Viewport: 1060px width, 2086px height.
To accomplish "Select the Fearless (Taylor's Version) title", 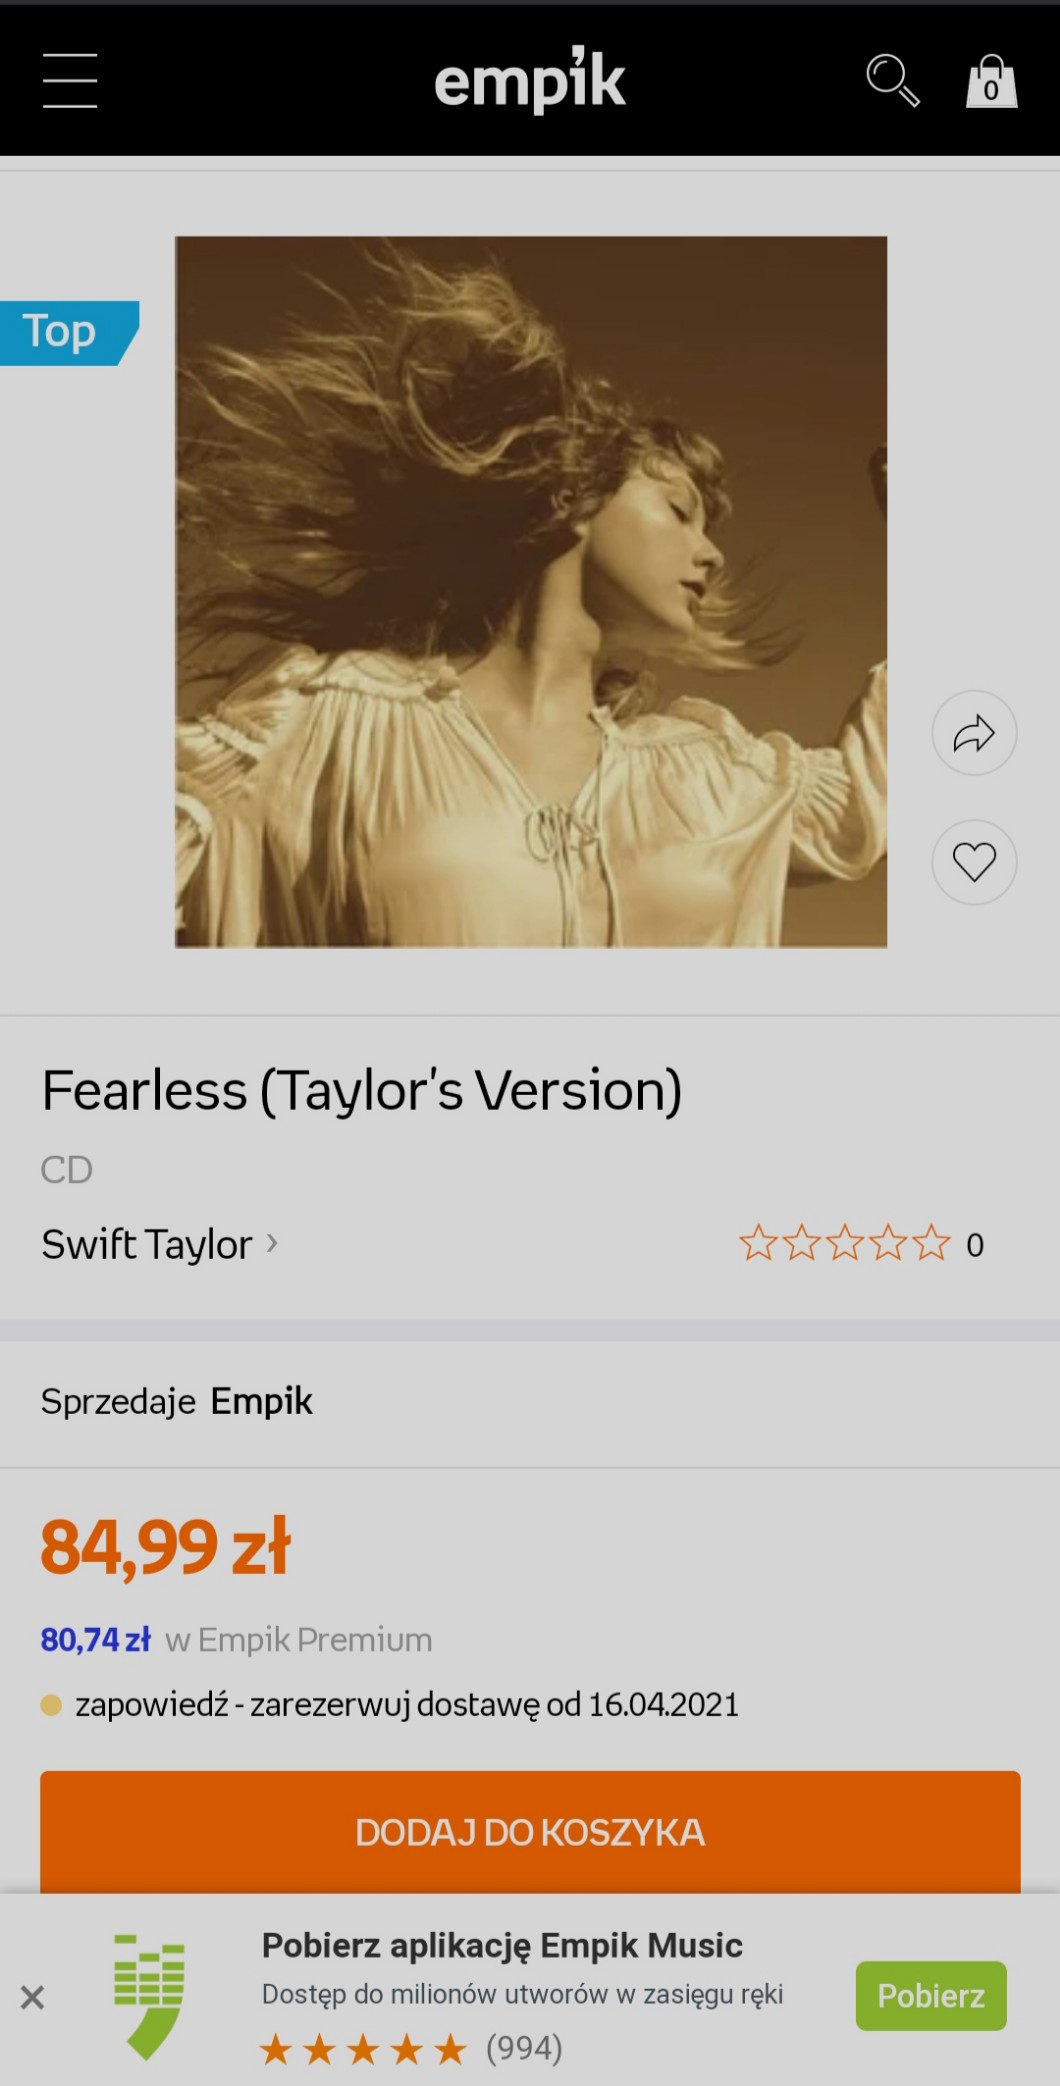I will click(x=361, y=1090).
